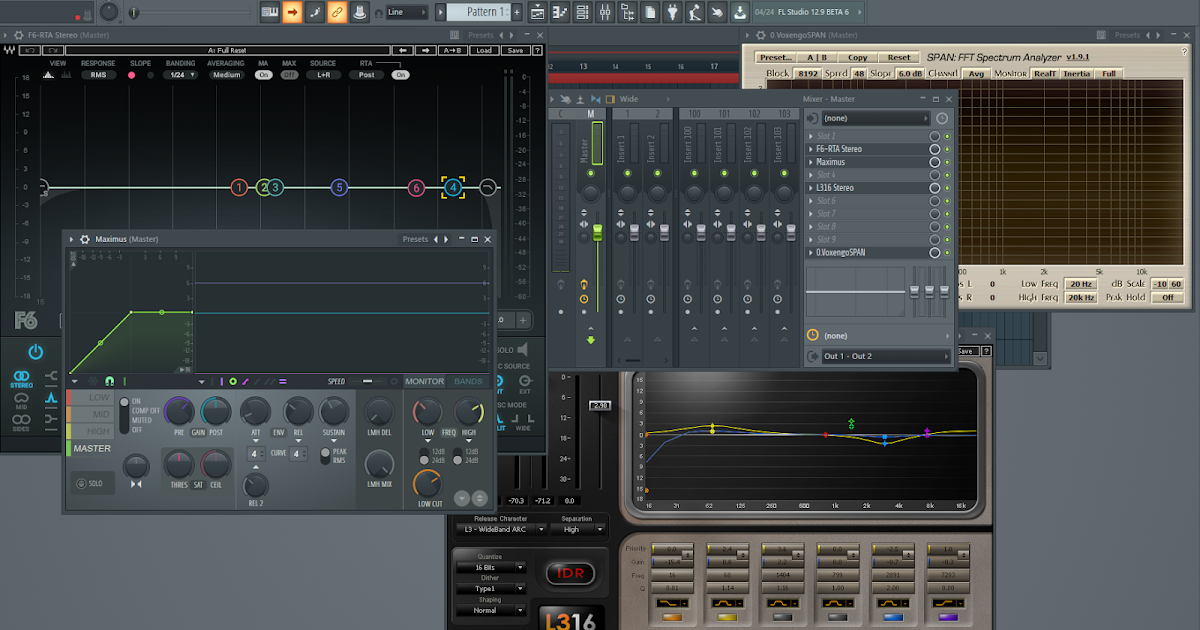The height and width of the screenshot is (630, 1200).
Task: Open the mixer faders icon in toolbar
Action: click(606, 12)
